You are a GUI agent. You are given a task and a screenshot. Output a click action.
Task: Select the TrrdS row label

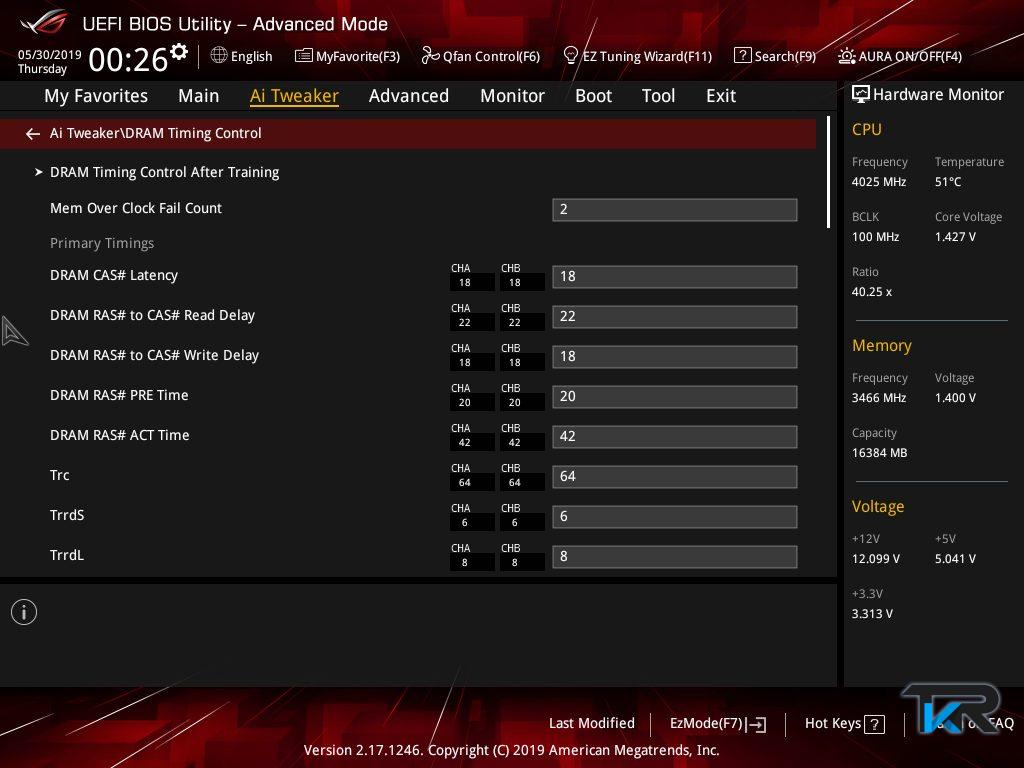point(67,515)
